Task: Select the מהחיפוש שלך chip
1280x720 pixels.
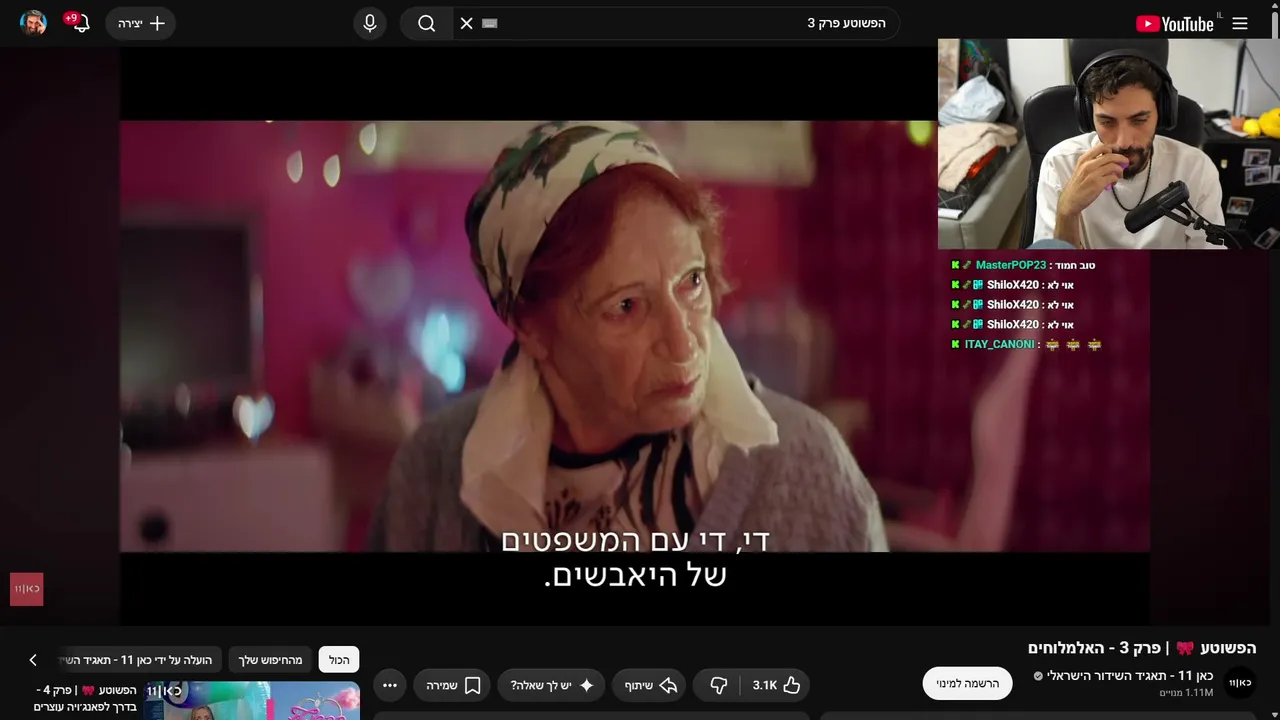Action: (270, 660)
